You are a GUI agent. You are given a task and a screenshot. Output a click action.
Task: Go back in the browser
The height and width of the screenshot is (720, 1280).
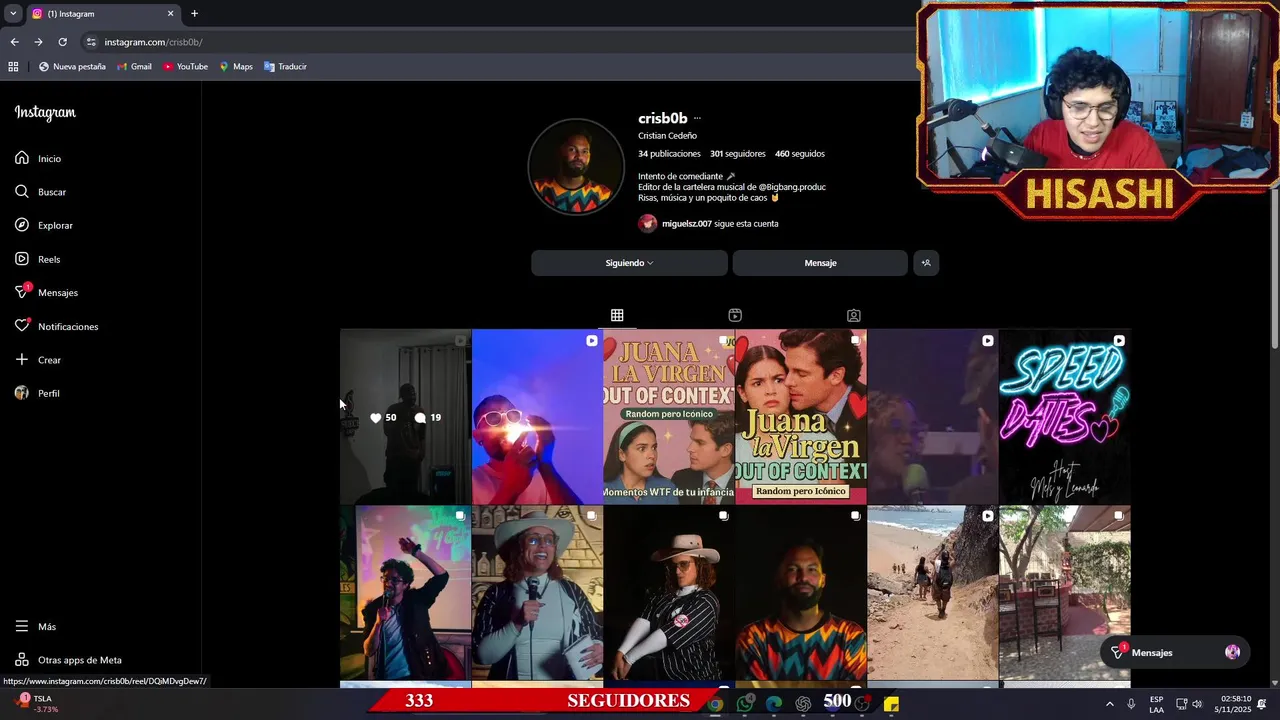[x=14, y=42]
